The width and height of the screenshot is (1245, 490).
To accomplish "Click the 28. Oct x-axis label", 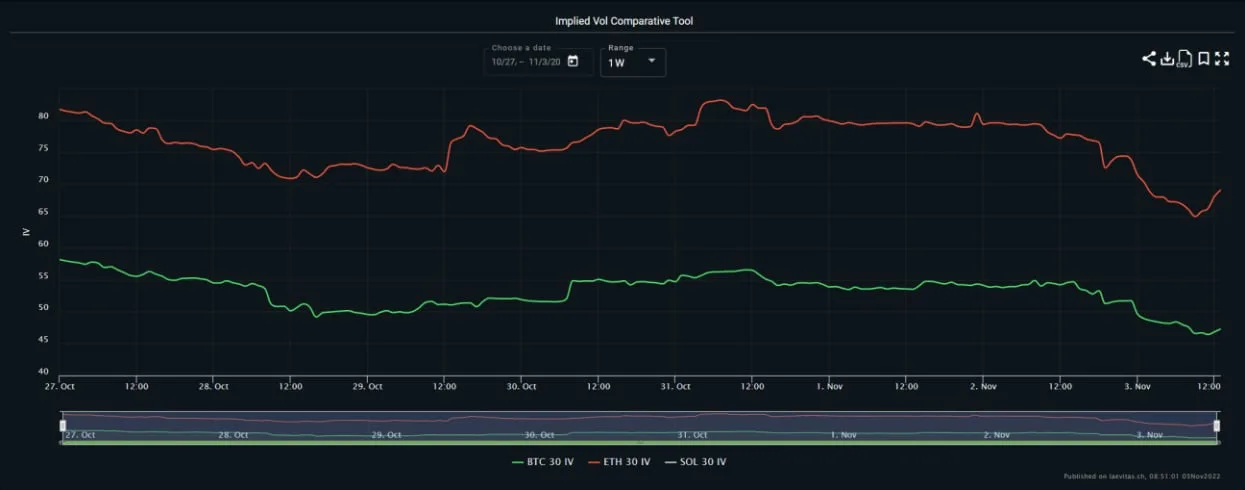I will pos(214,385).
